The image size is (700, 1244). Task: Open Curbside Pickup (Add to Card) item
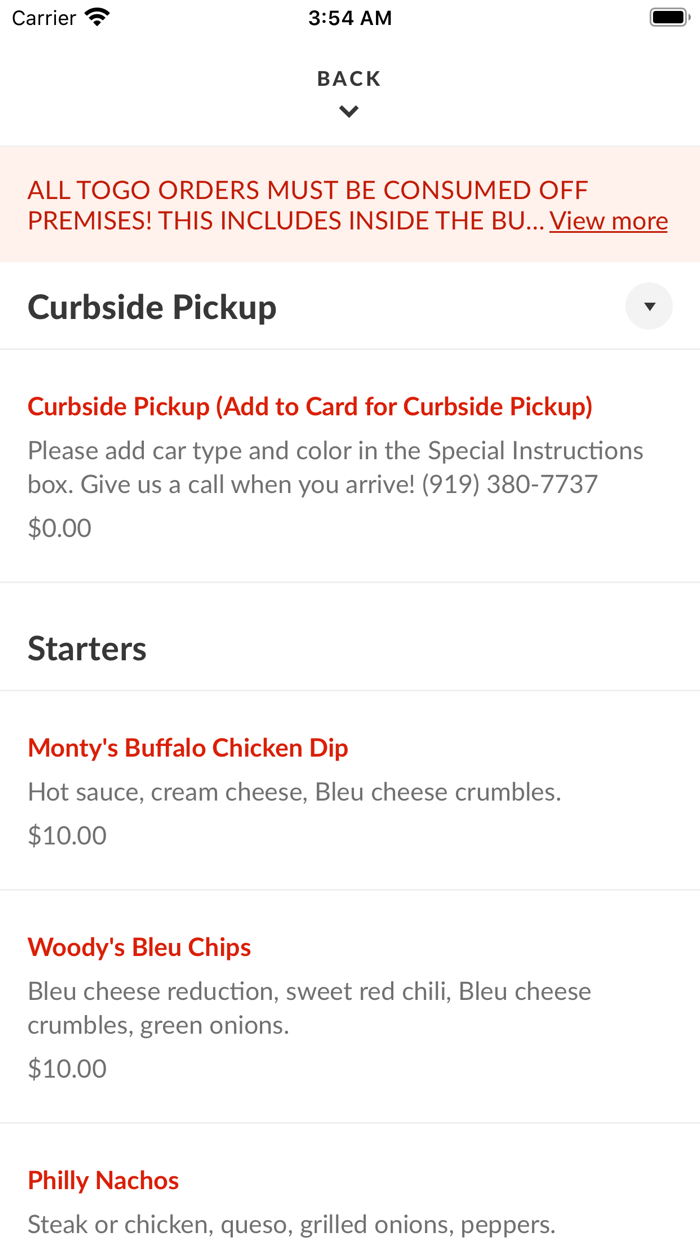pos(310,407)
